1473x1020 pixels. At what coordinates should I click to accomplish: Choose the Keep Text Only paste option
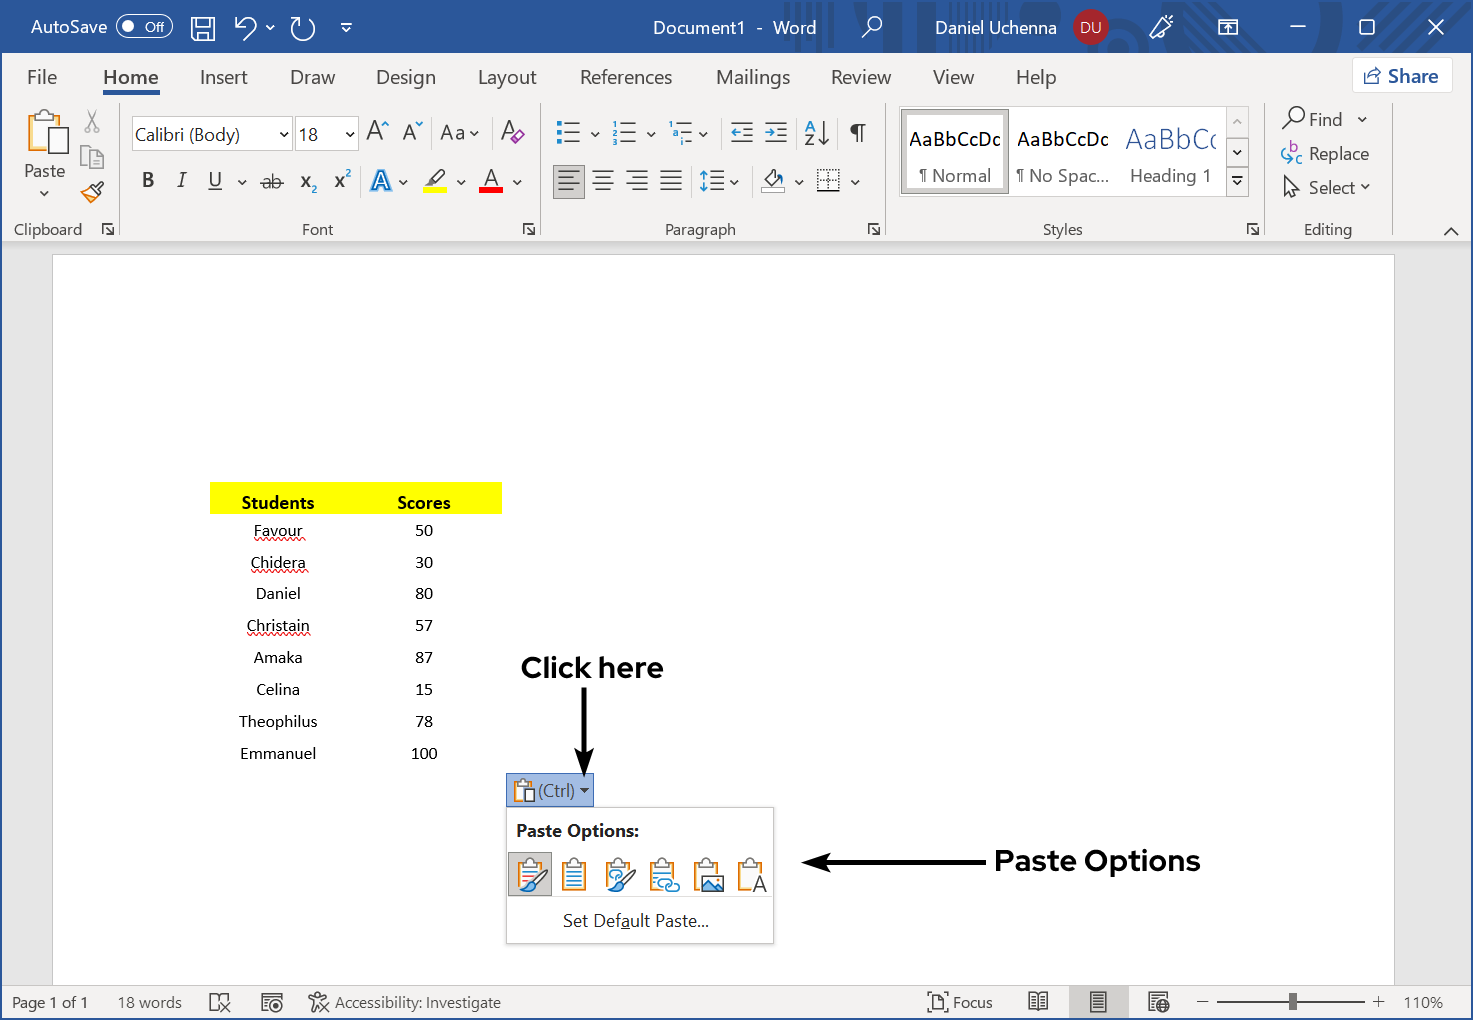751,873
